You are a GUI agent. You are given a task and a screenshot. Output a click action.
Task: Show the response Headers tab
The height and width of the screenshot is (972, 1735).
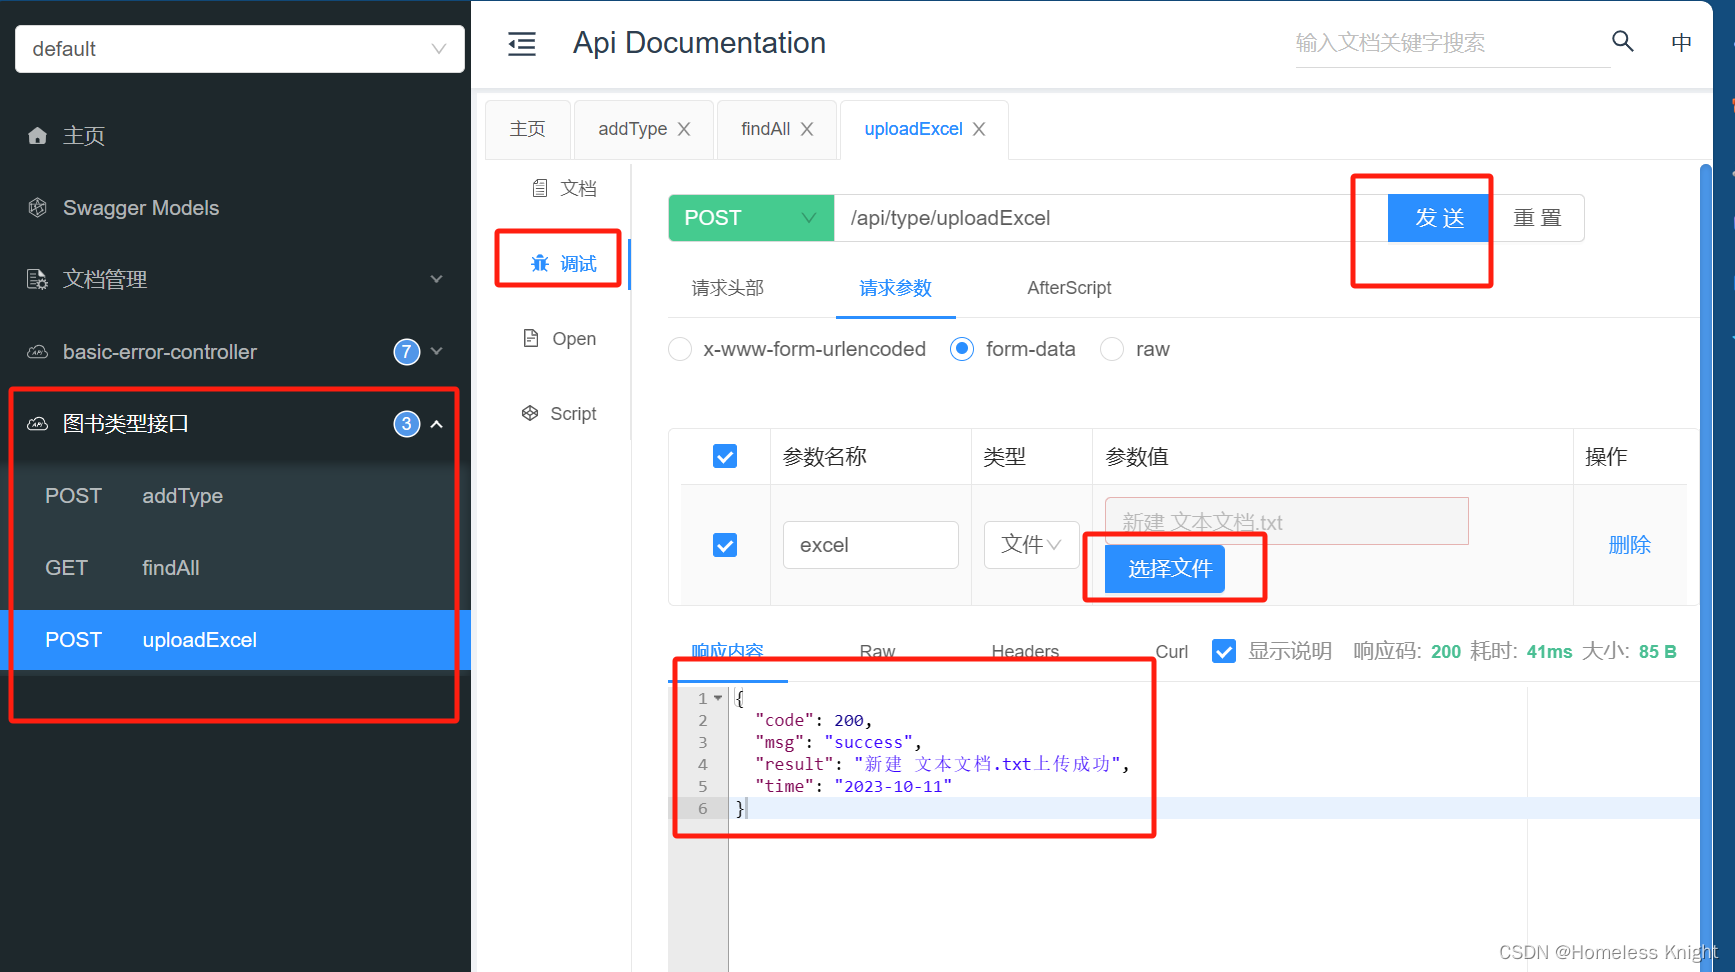[1025, 652]
